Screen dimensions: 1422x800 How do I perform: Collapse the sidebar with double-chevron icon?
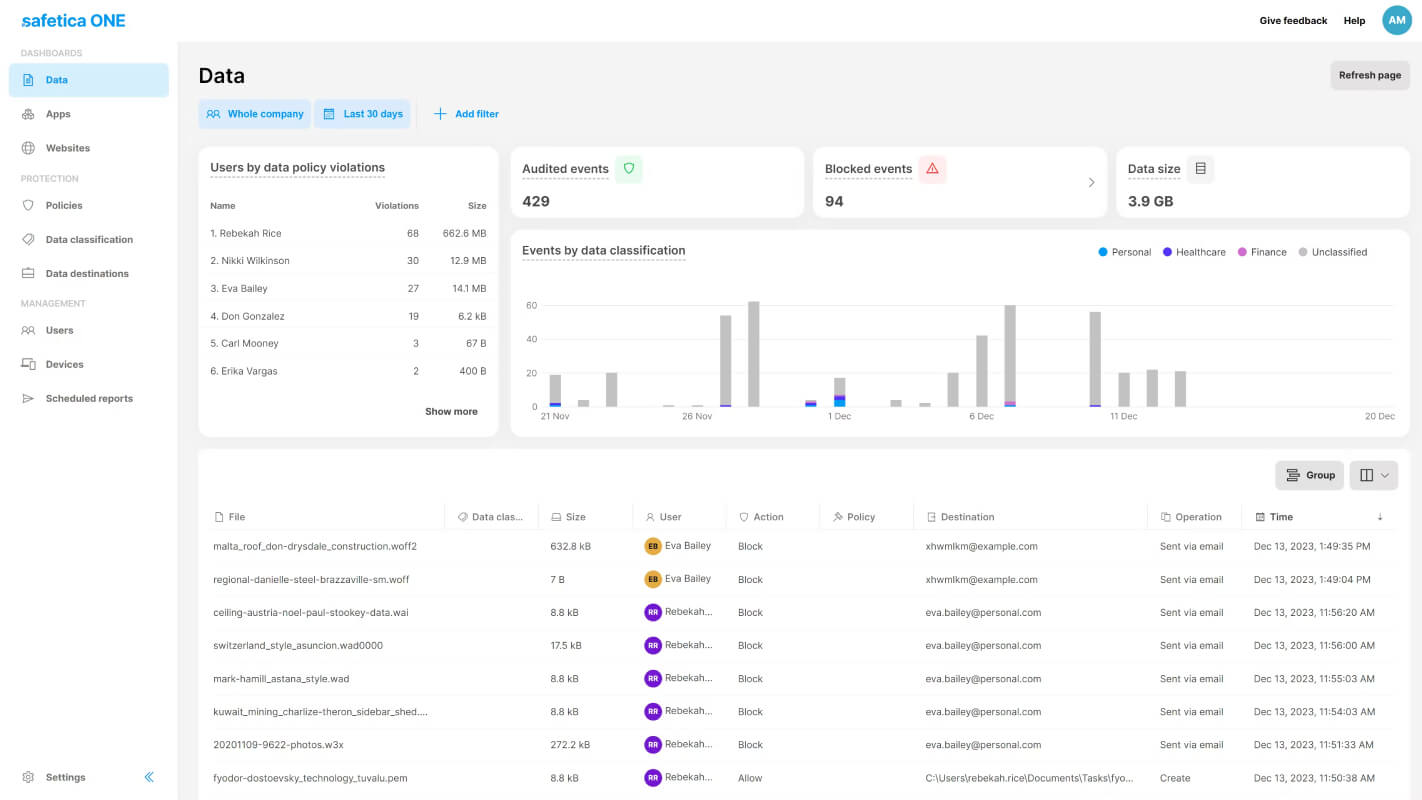(x=149, y=777)
